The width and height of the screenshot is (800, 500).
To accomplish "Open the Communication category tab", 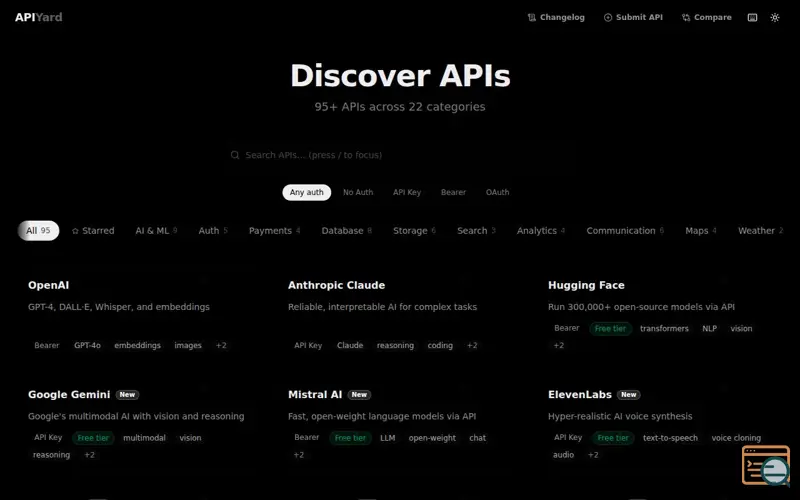I will pos(625,231).
